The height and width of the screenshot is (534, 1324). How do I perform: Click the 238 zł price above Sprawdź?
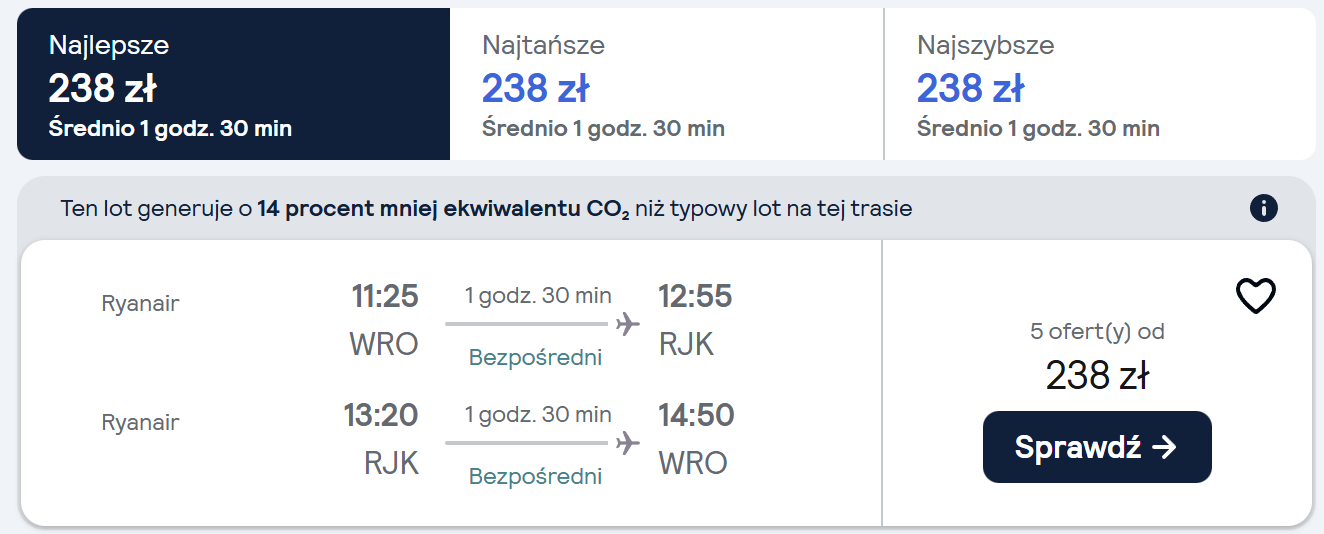point(1097,375)
